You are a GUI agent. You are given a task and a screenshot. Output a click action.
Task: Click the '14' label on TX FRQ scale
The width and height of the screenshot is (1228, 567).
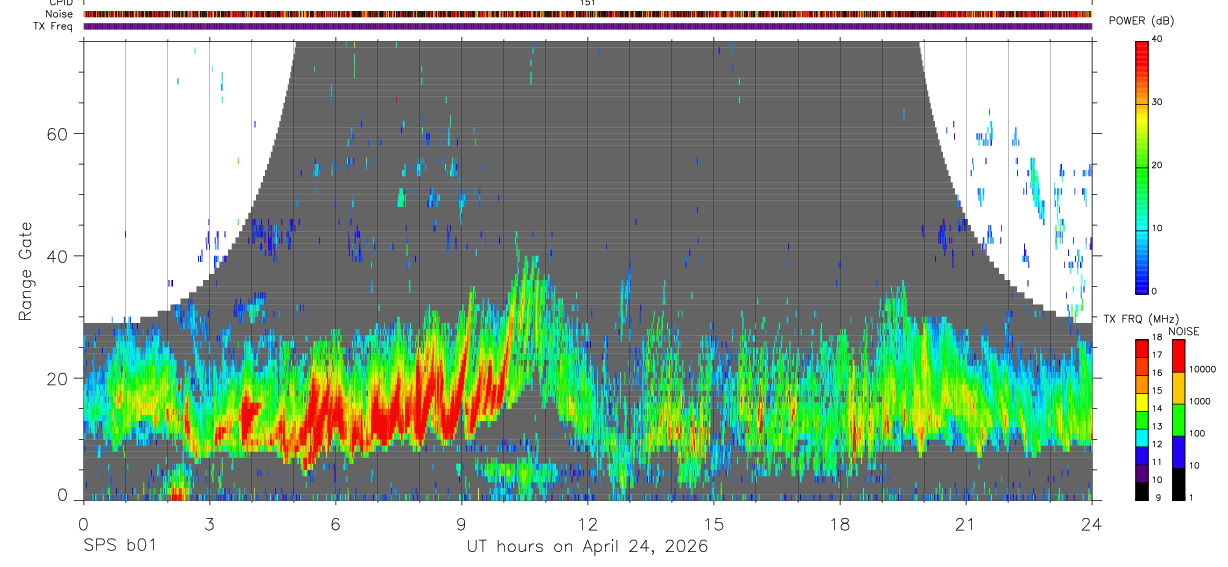pyautogui.click(x=1157, y=409)
